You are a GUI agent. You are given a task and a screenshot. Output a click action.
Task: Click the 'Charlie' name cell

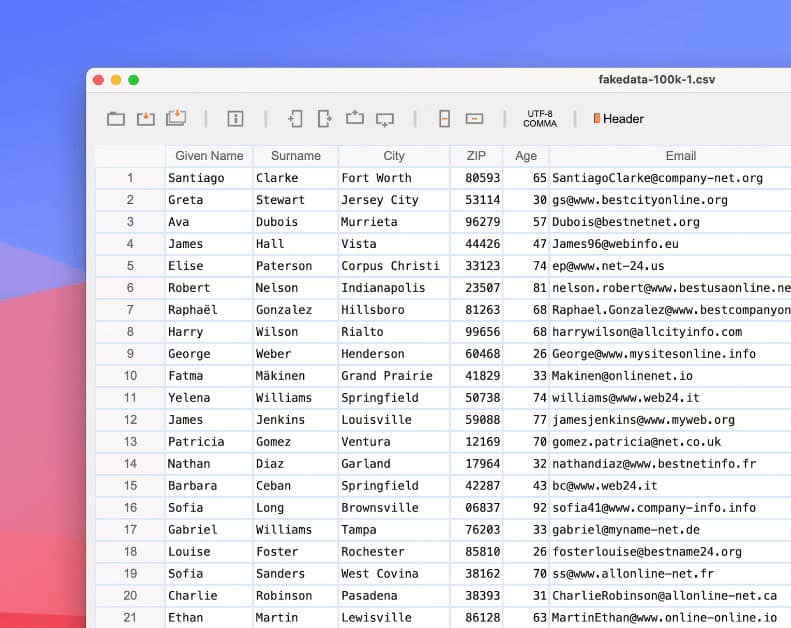tap(209, 595)
